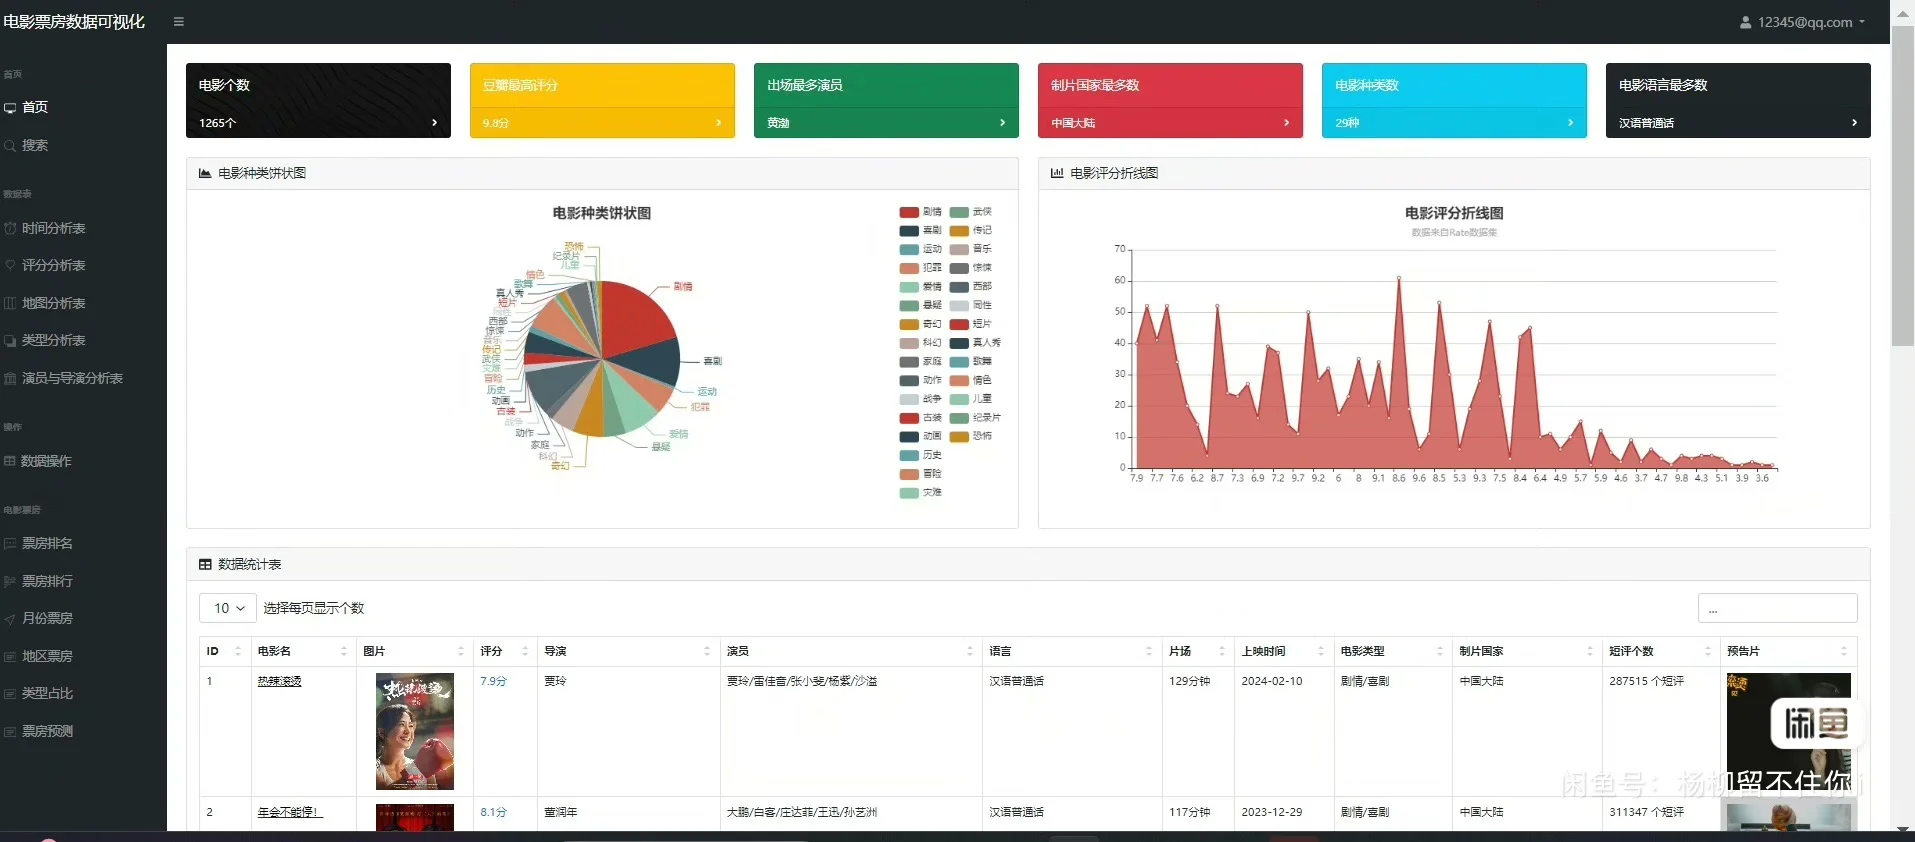Click the list icon for 类型占比
Viewport: 1915px width, 842px height.
[10, 693]
